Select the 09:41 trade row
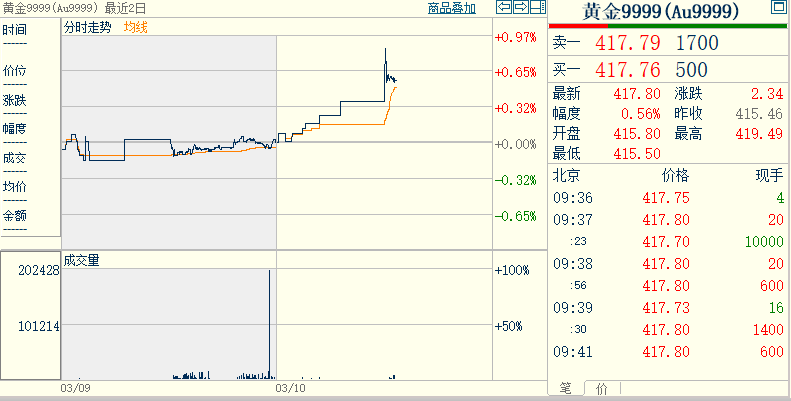The height and width of the screenshot is (401, 791). coord(668,352)
